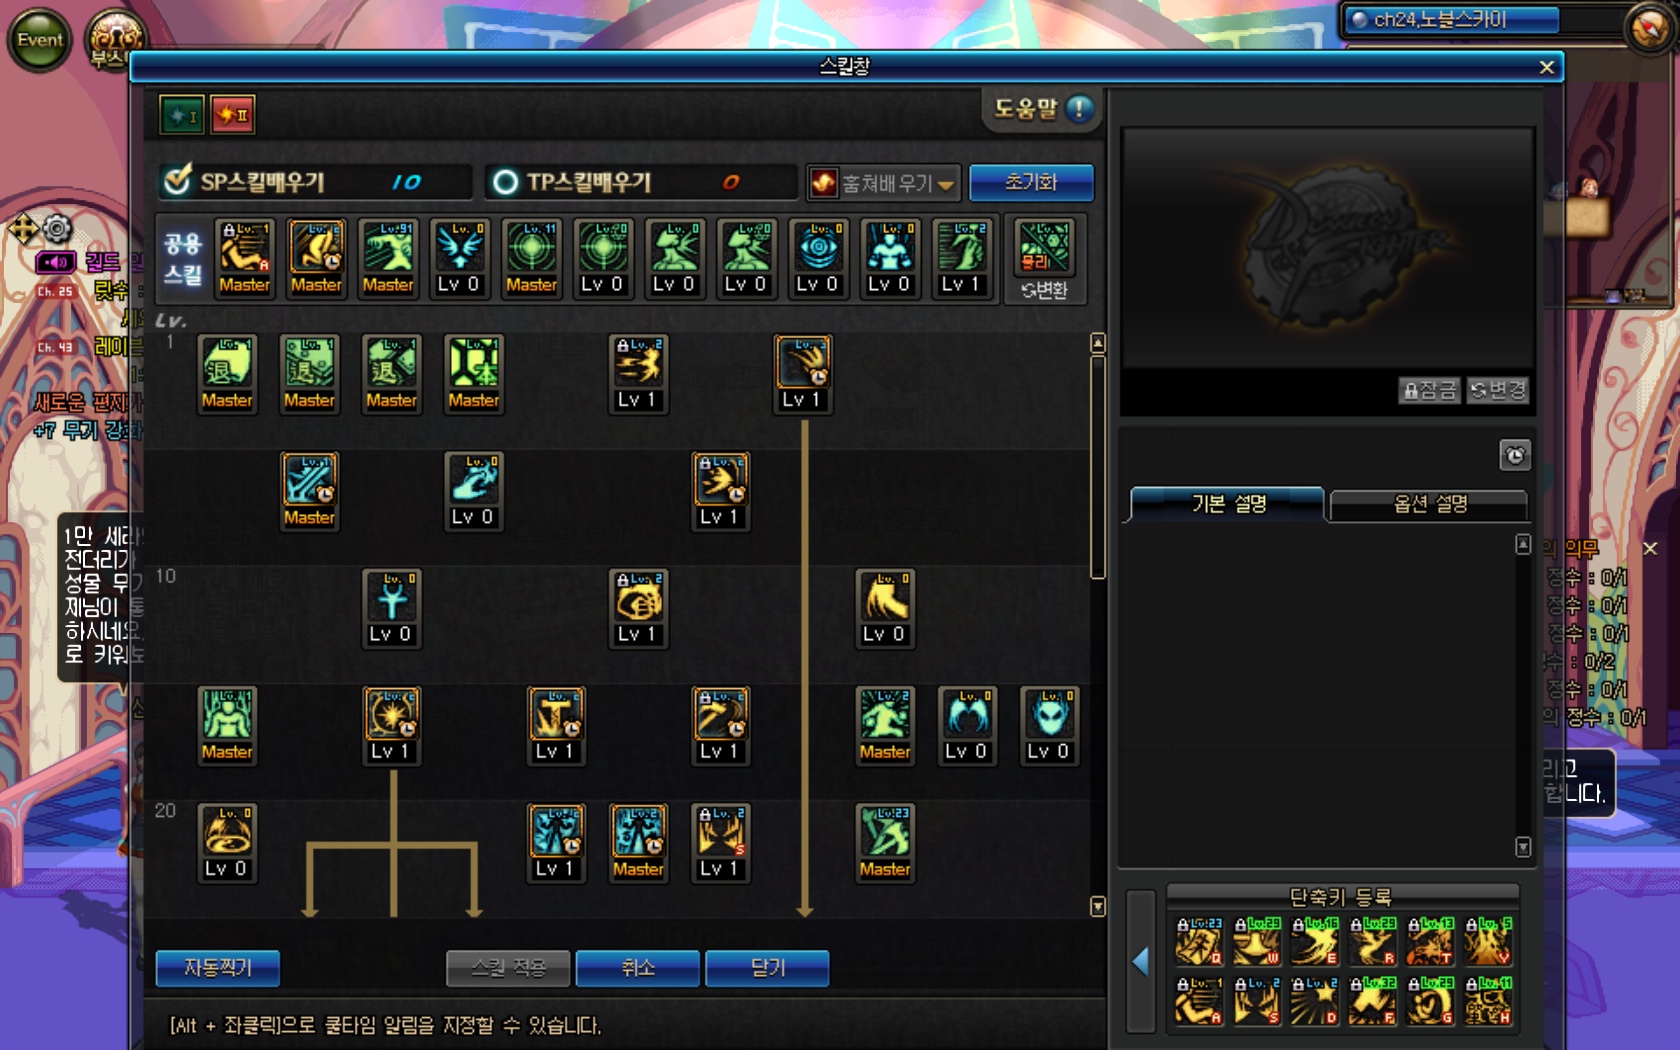Select the SP스킬배우기 checkbox

[x=177, y=181]
